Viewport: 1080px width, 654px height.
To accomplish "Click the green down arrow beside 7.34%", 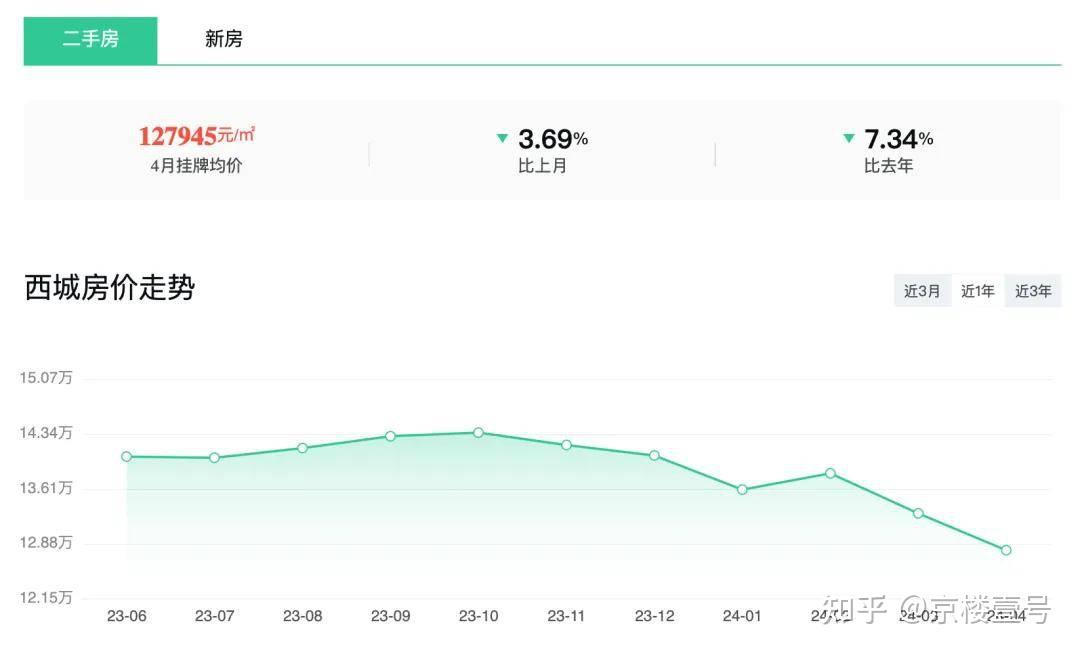I will tap(849, 138).
